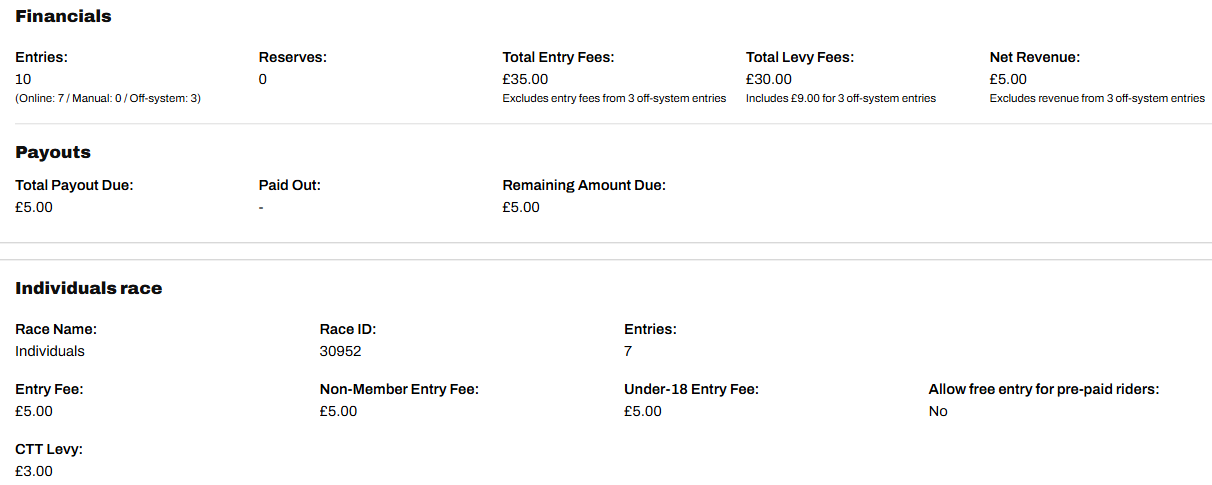Click the 'Allow free entry for pre-paid riders' label
Image resolution: width=1212 pixels, height=485 pixels.
click(1043, 389)
